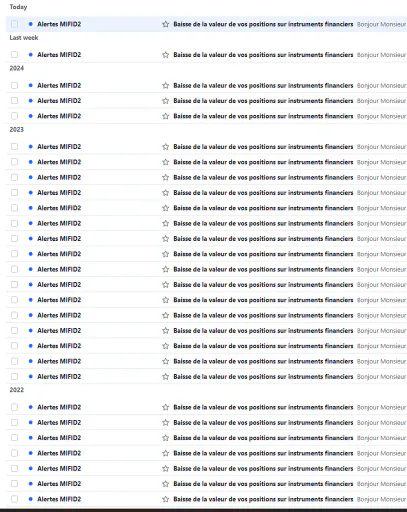Screen dimensions: 407x512
Task: Select the first 2024 email's checkbox
Action: coord(14,85)
